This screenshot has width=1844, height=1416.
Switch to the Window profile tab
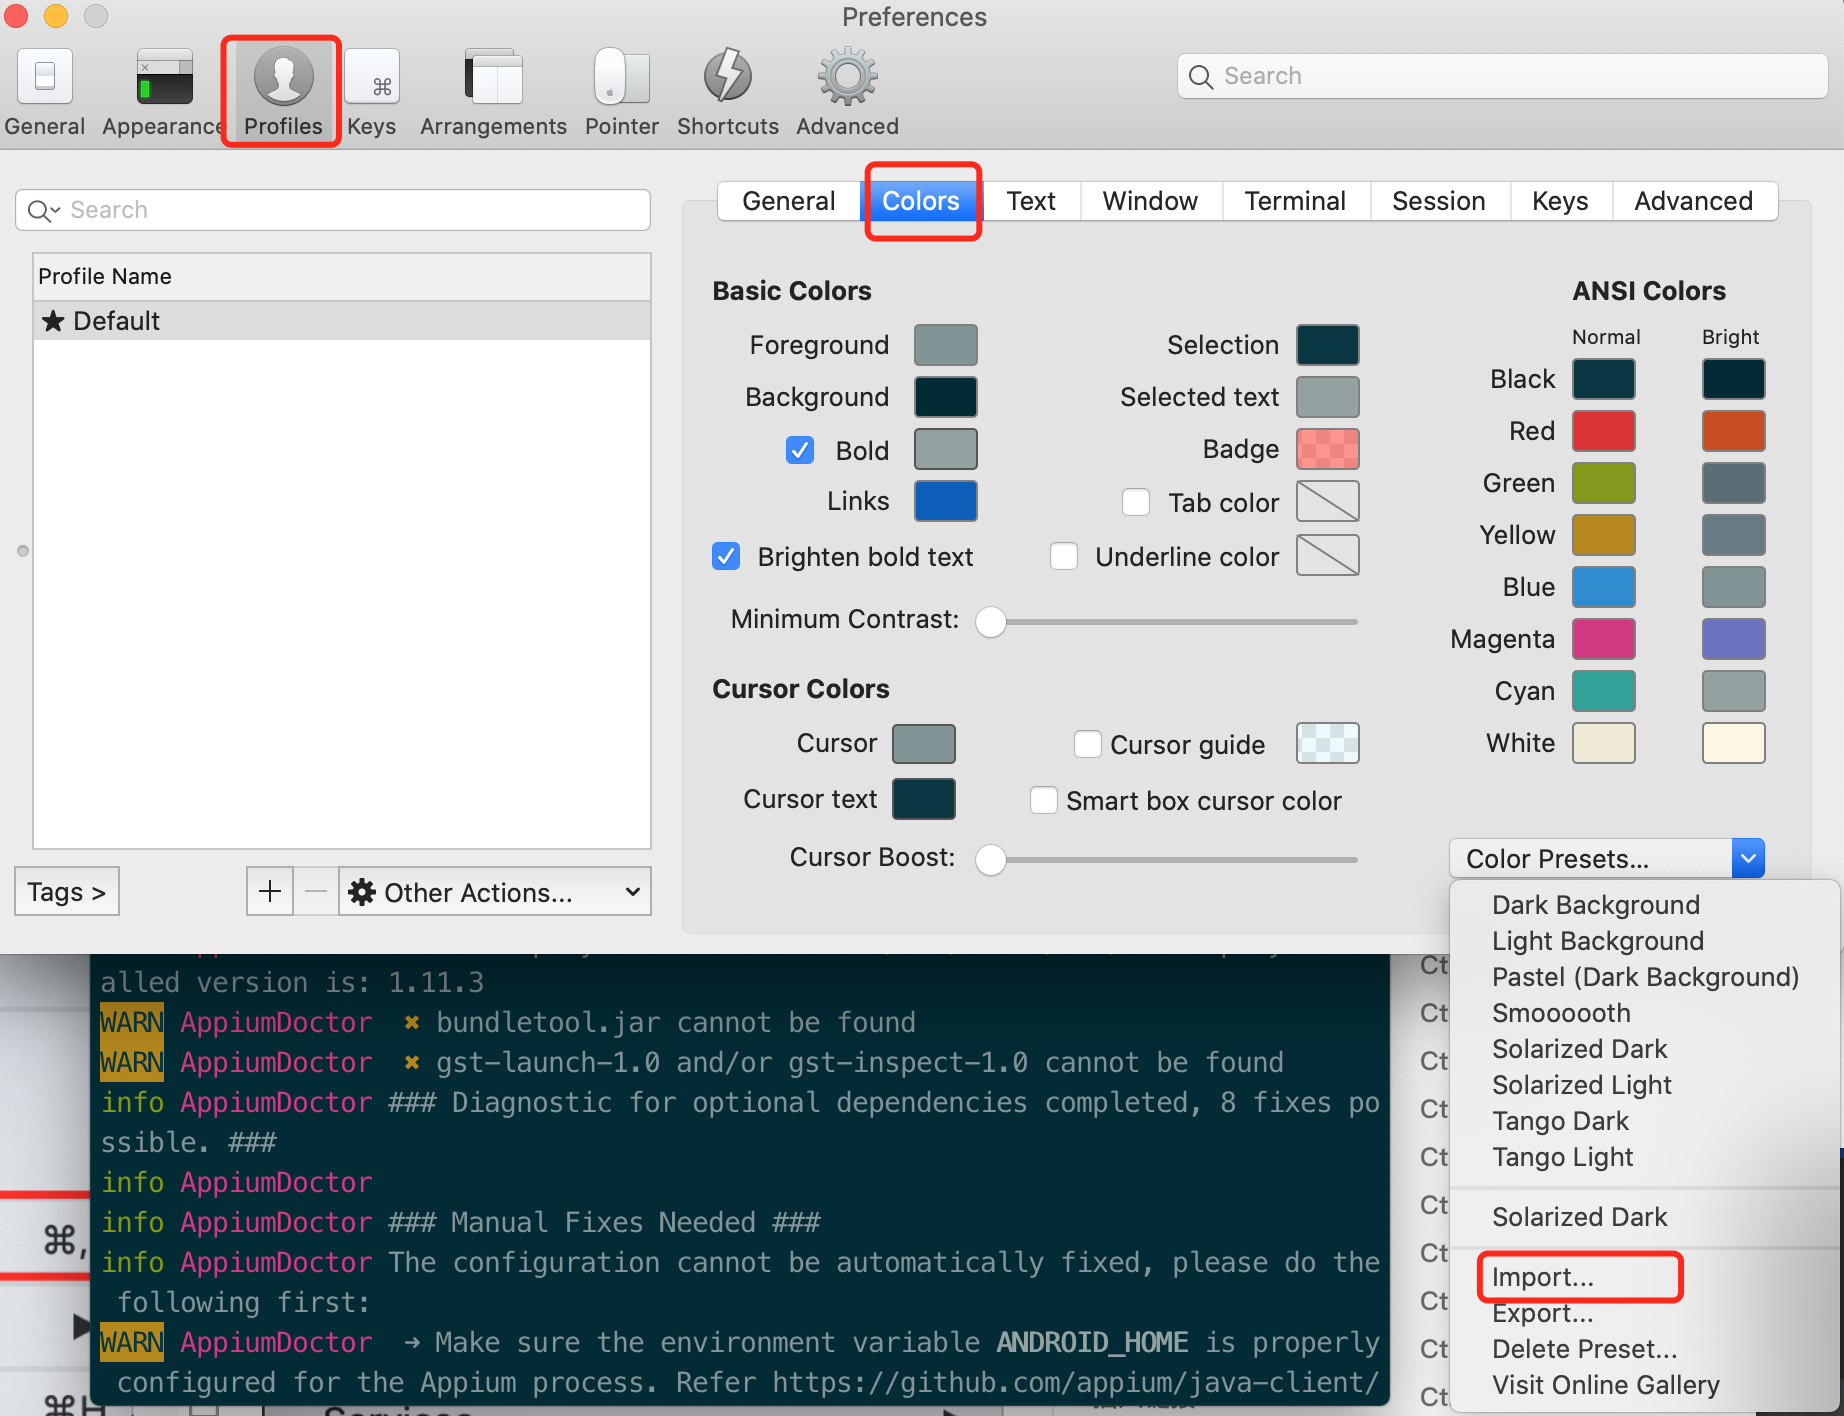(1151, 201)
